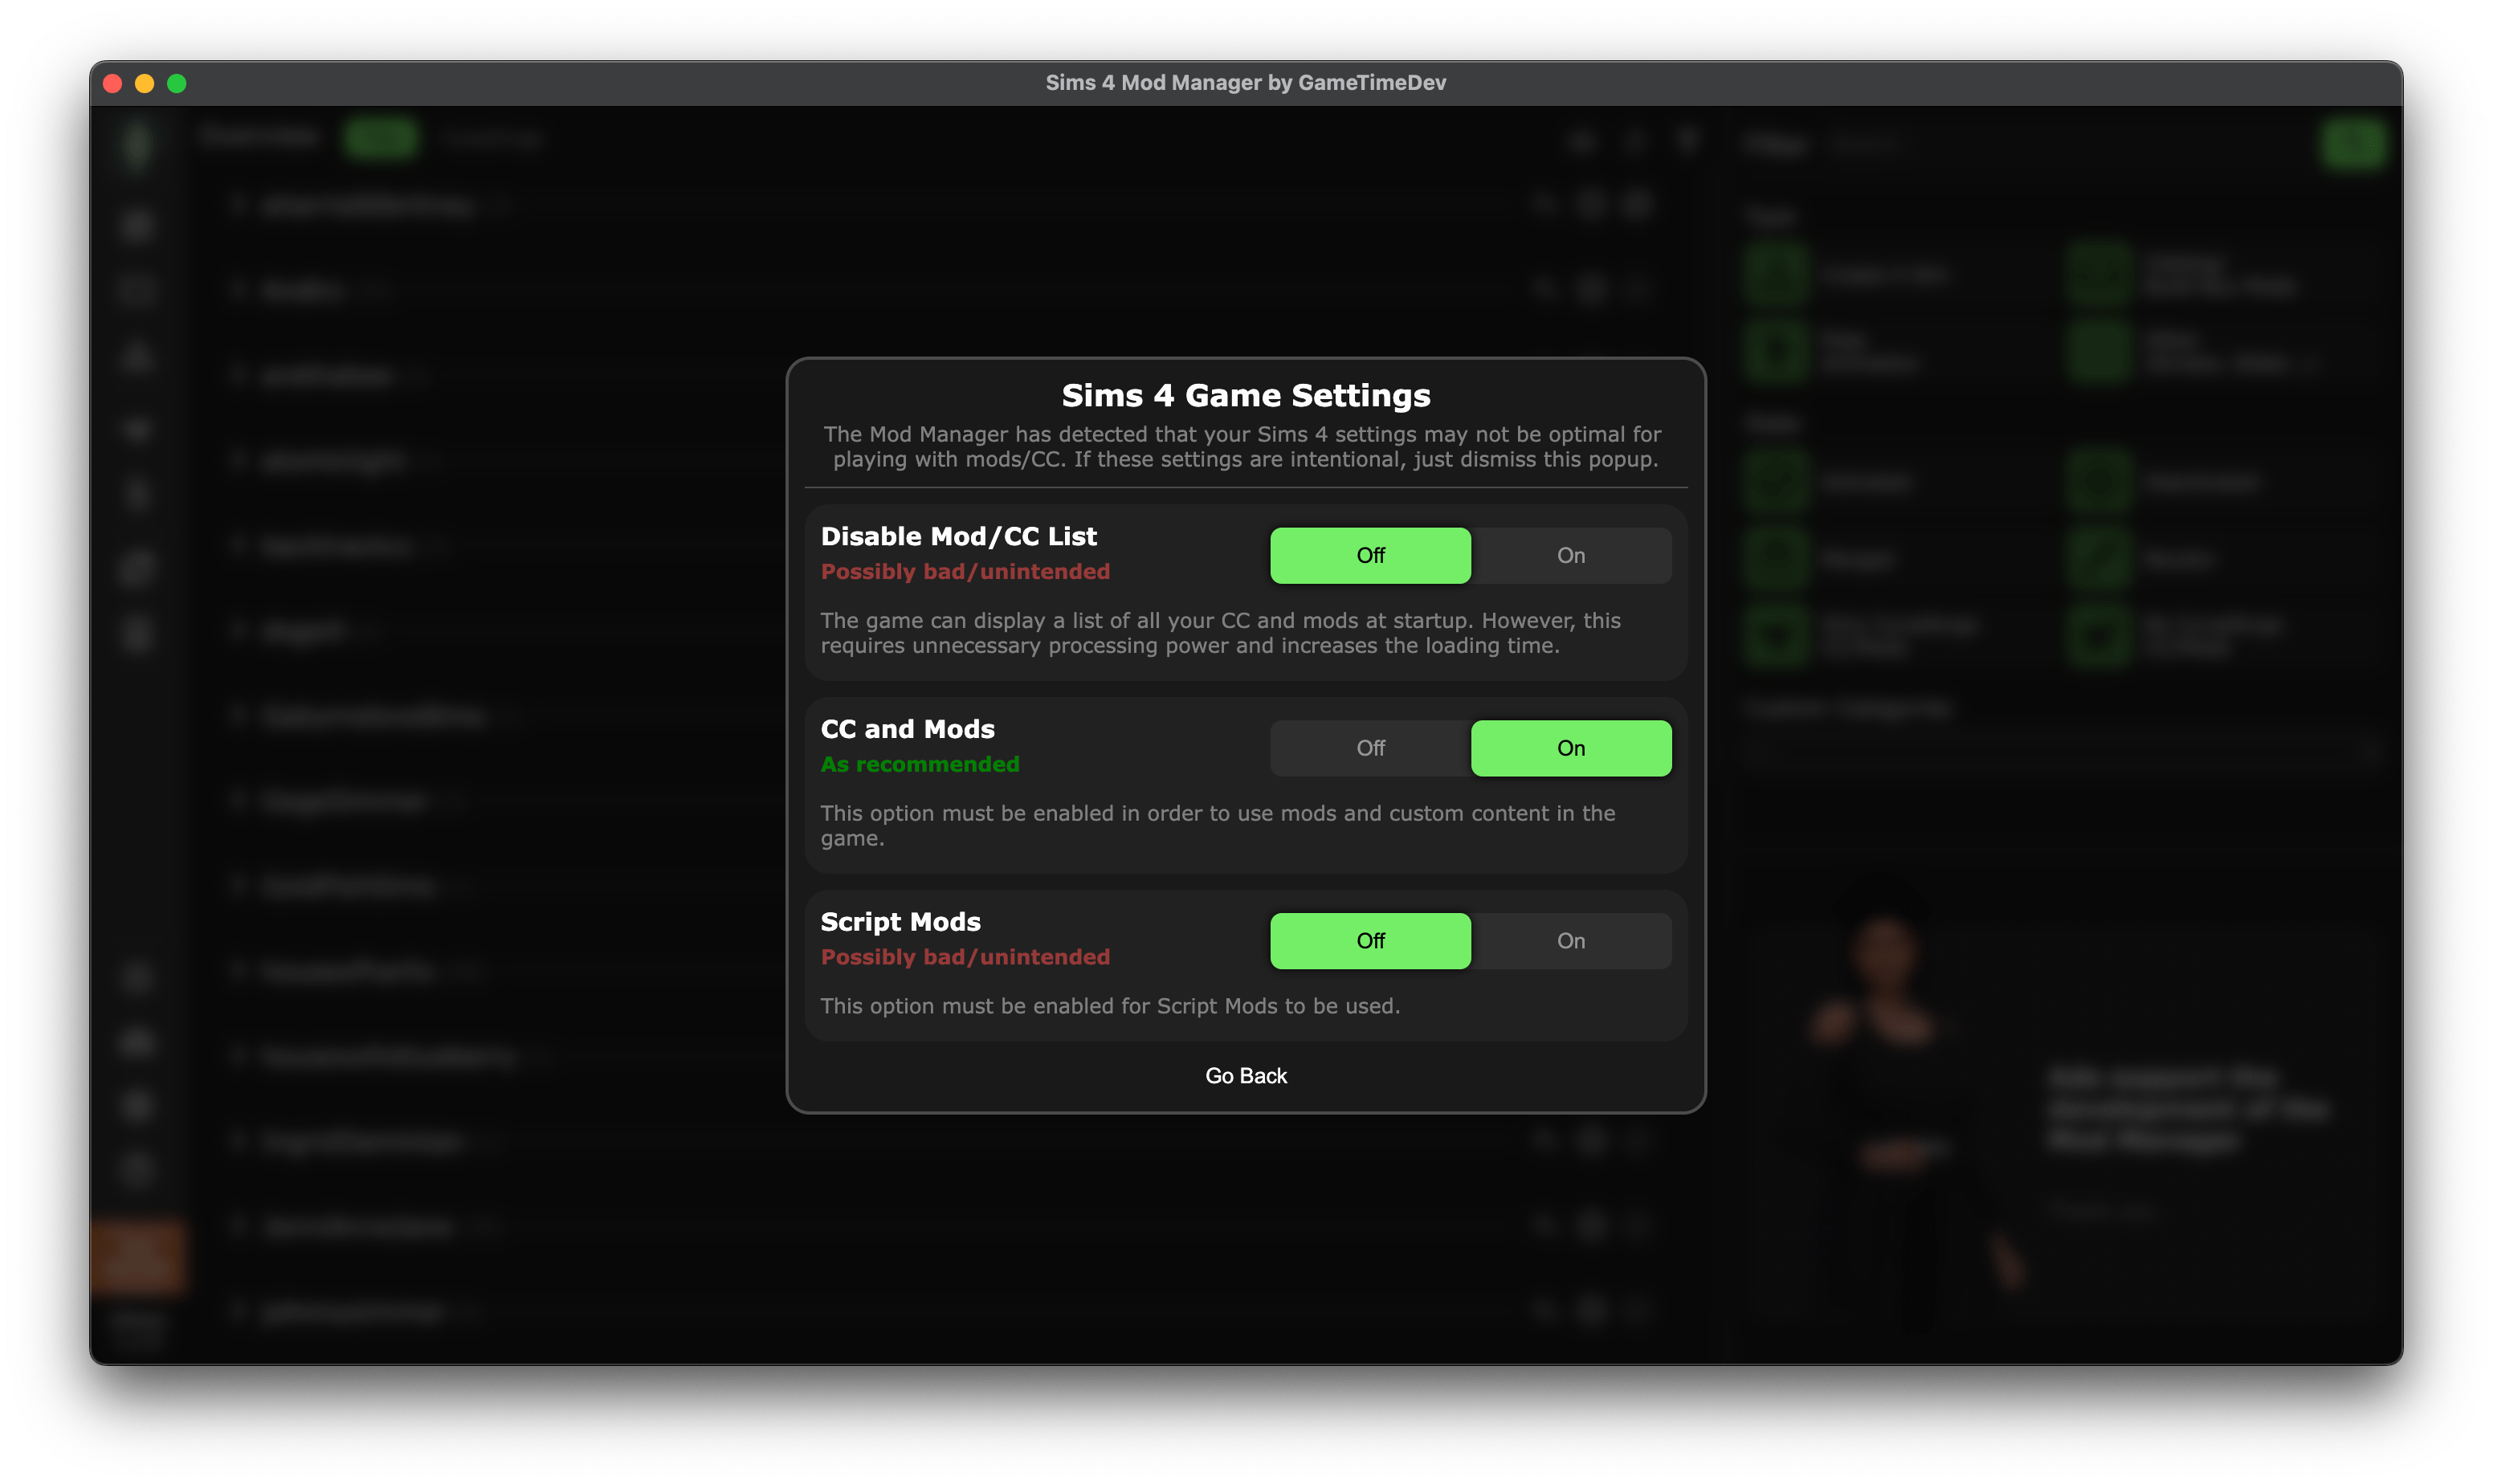This screenshot has height=1484, width=2493.
Task: Set Disable Mod/CC List to On
Action: [x=1571, y=555]
